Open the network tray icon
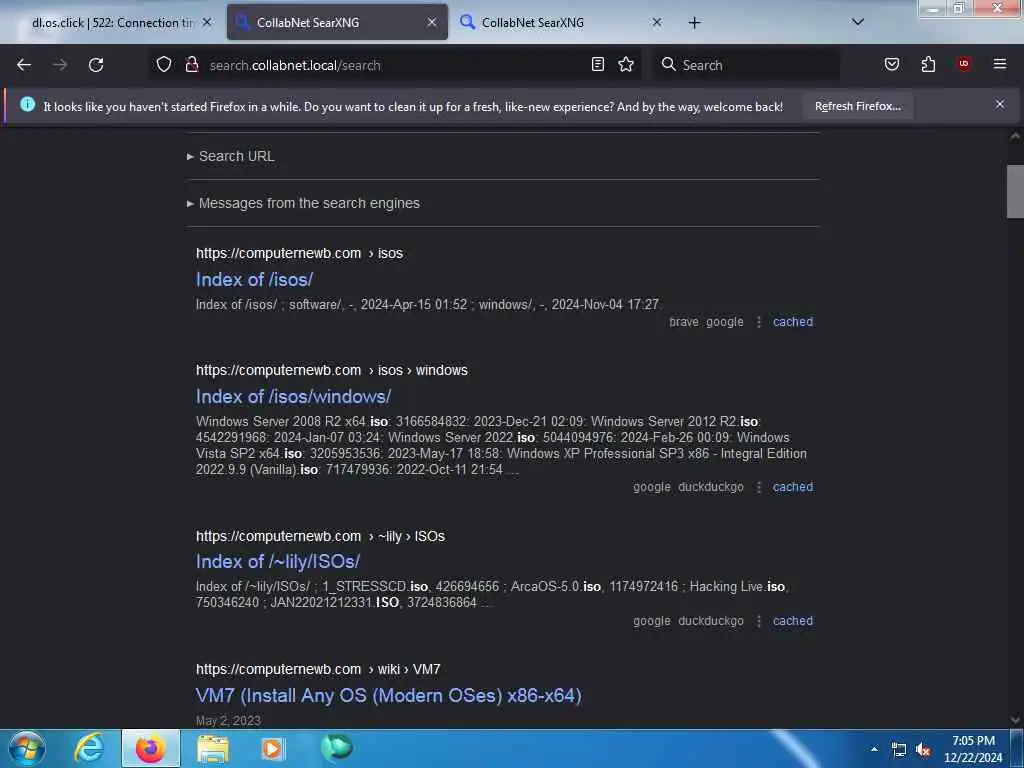Screen dimensions: 1024x768 (899, 750)
